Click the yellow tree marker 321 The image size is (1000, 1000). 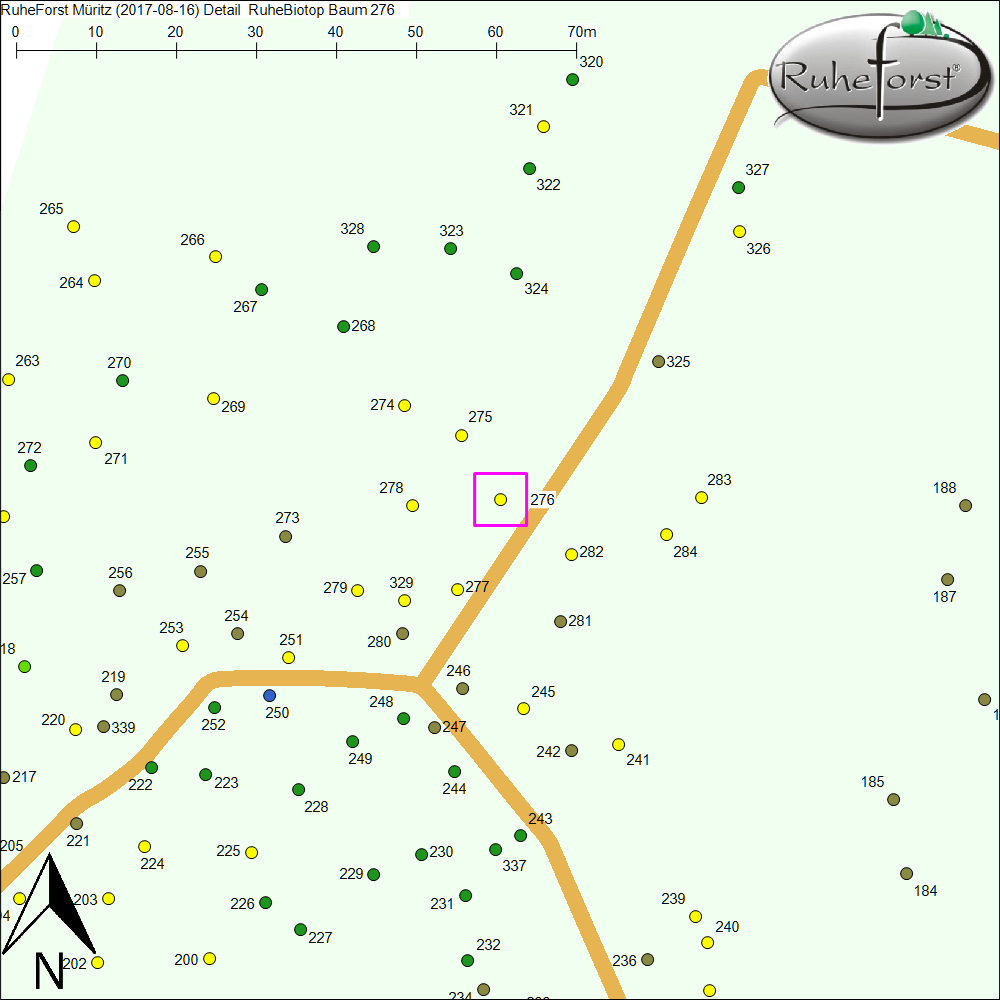pyautogui.click(x=543, y=126)
